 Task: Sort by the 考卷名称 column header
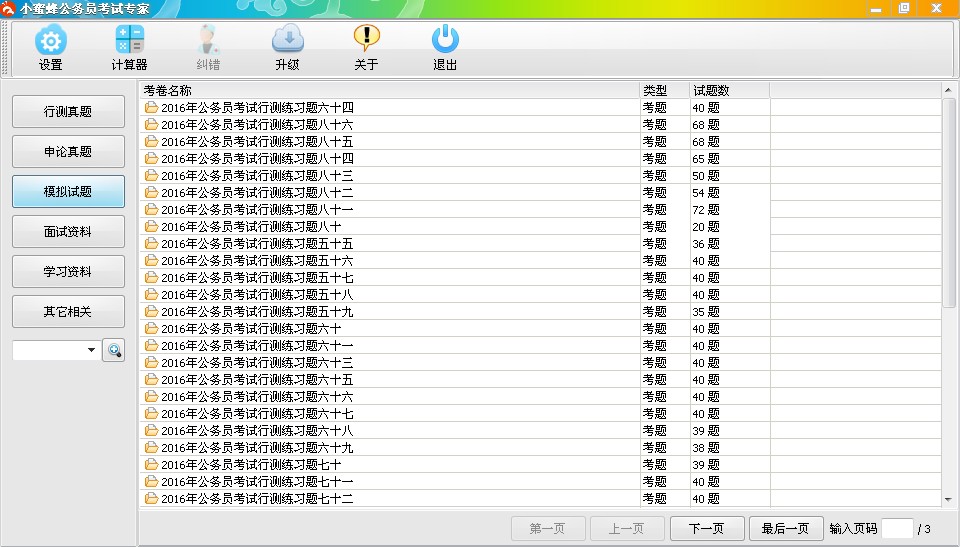(390, 91)
